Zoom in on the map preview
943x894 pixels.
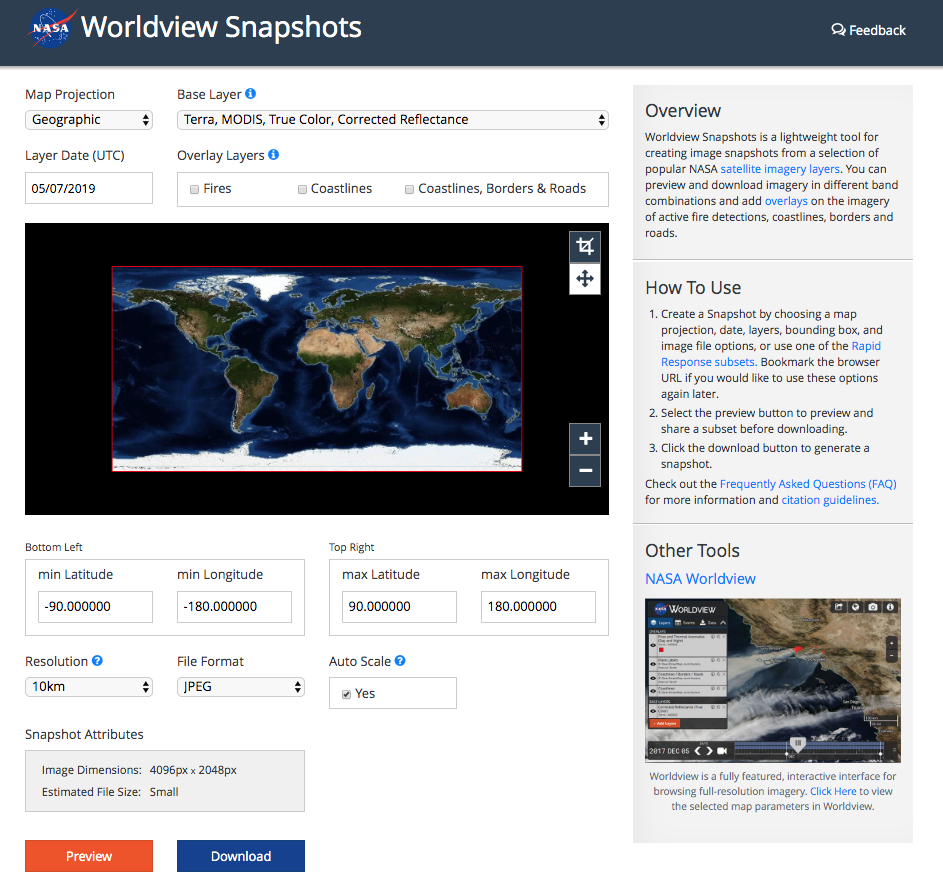tap(585, 439)
